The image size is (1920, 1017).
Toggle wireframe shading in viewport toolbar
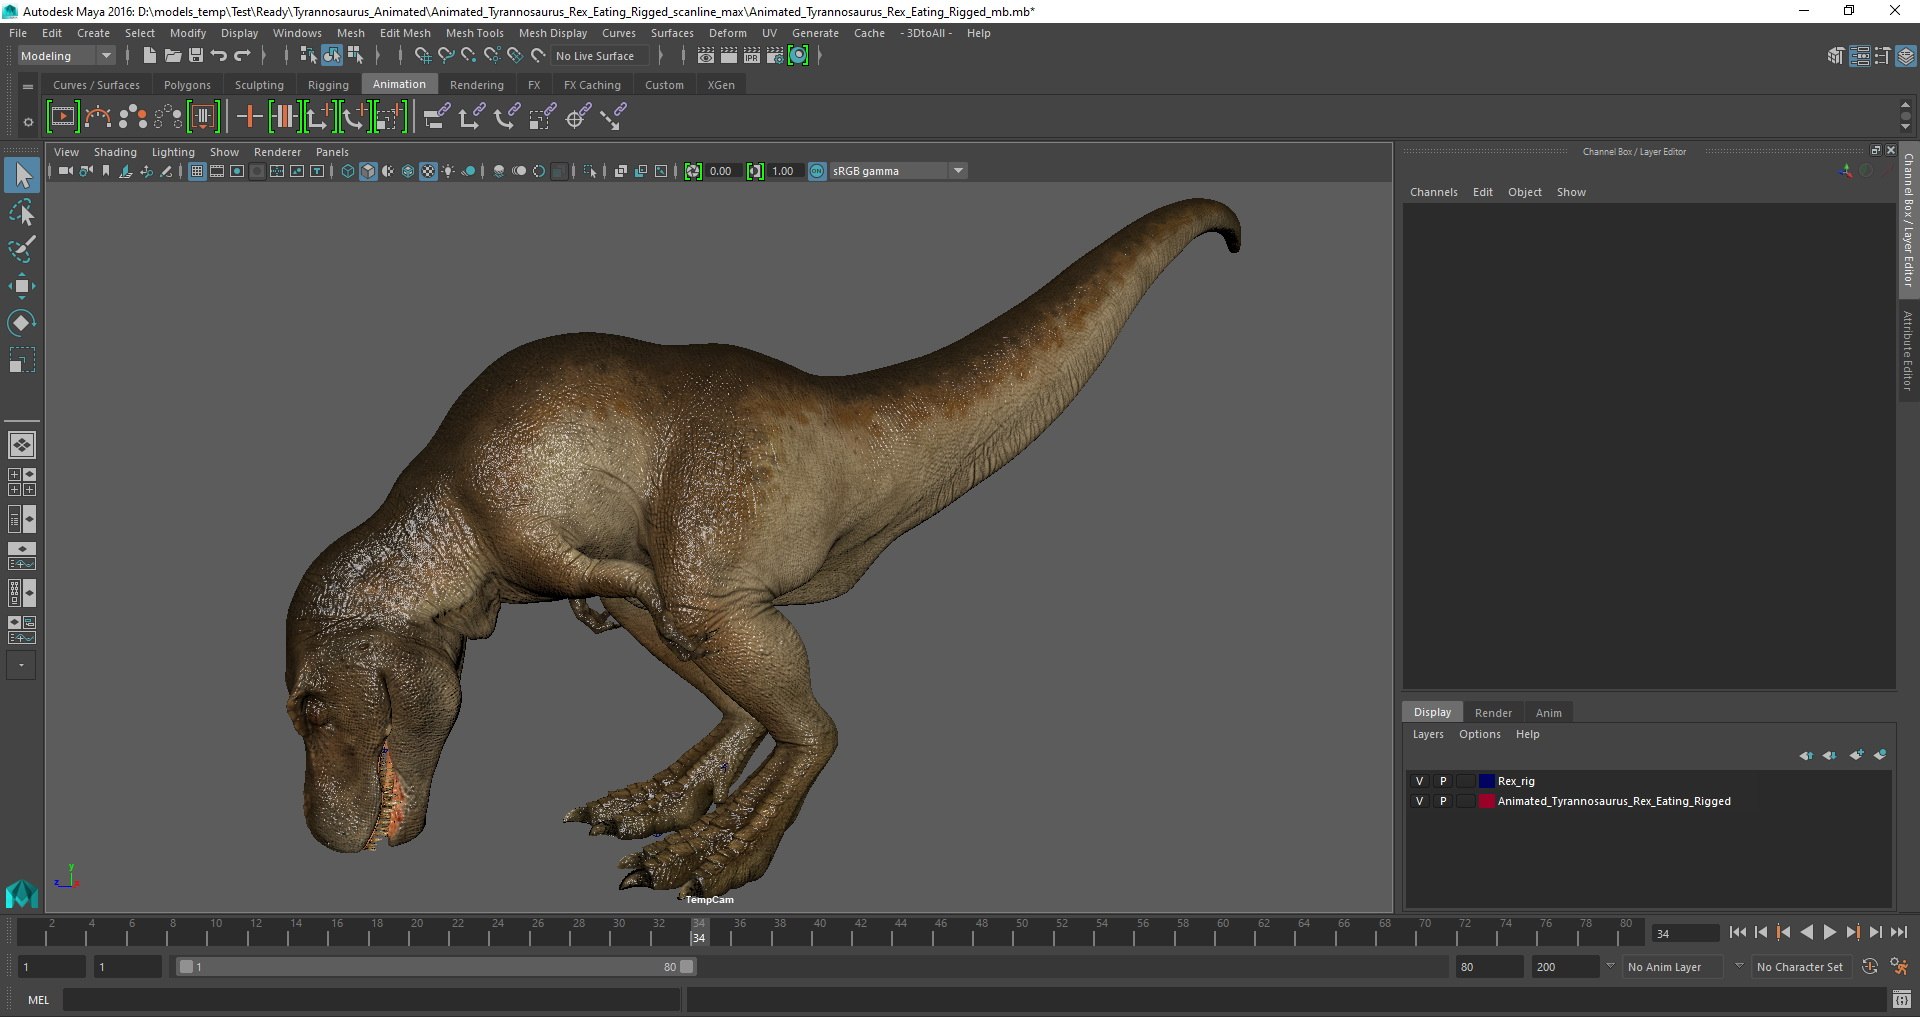click(x=347, y=171)
